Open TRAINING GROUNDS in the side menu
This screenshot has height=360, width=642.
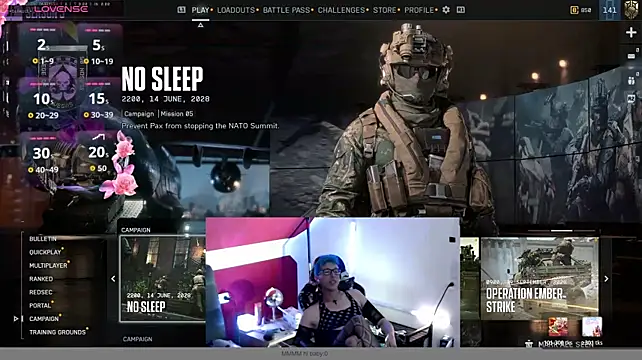57,332
